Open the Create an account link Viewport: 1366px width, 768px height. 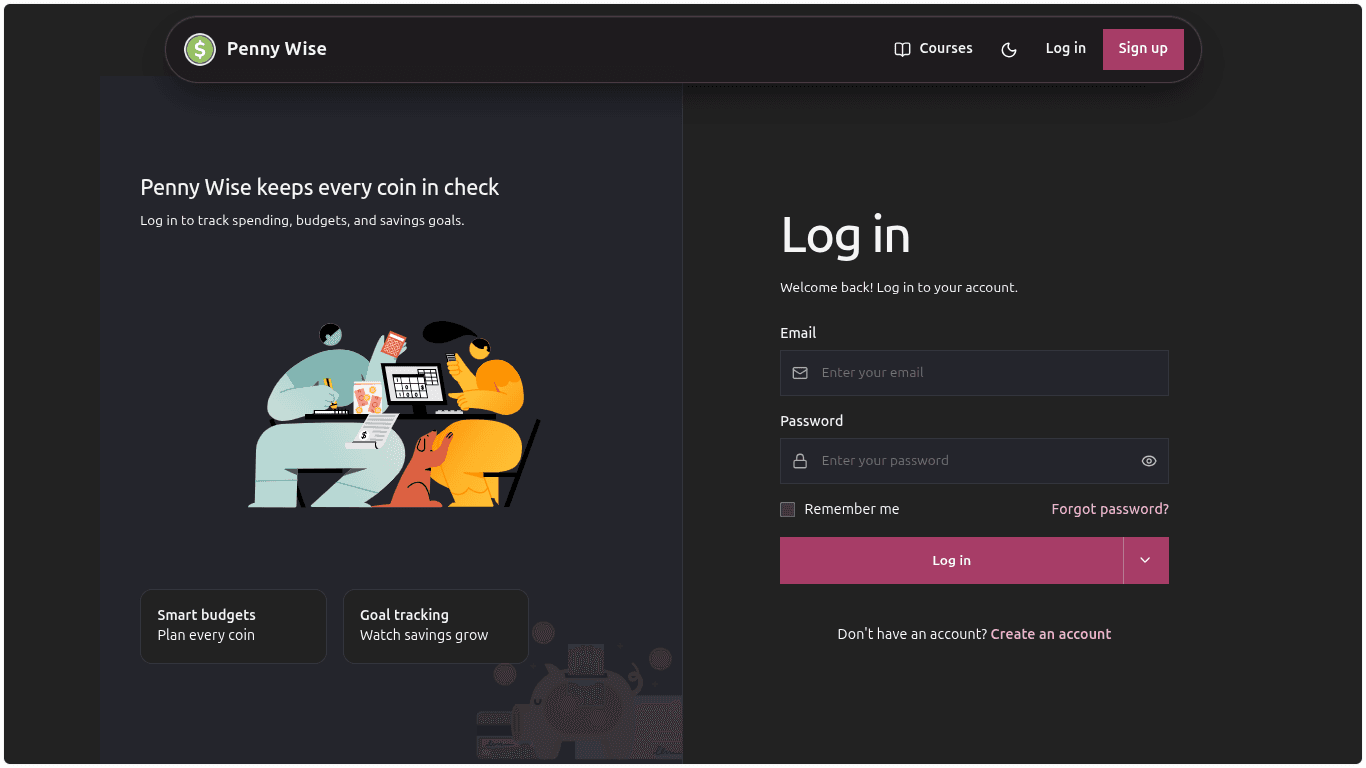point(1051,634)
